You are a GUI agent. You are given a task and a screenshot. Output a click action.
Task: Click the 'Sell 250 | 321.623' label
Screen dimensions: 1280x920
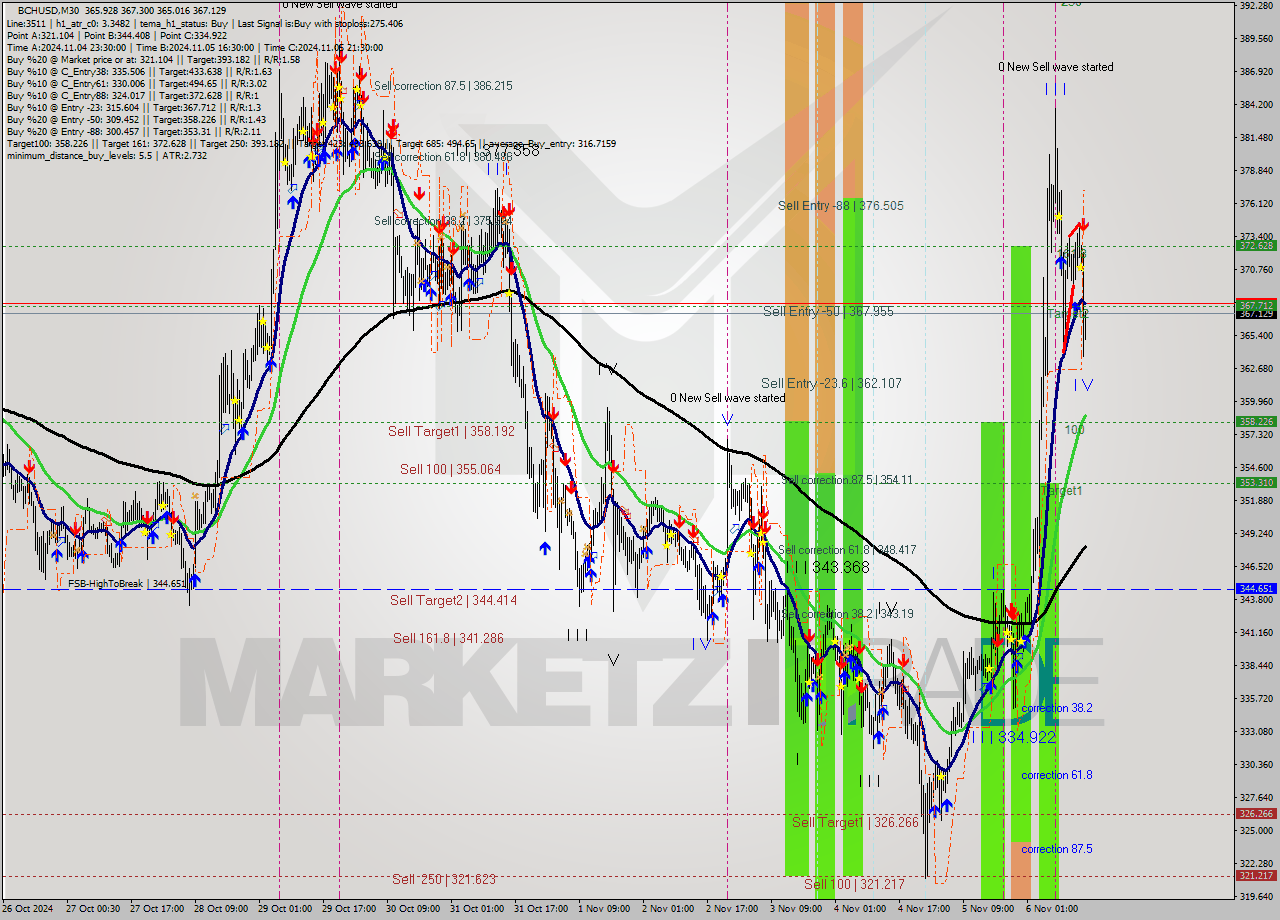click(x=444, y=879)
